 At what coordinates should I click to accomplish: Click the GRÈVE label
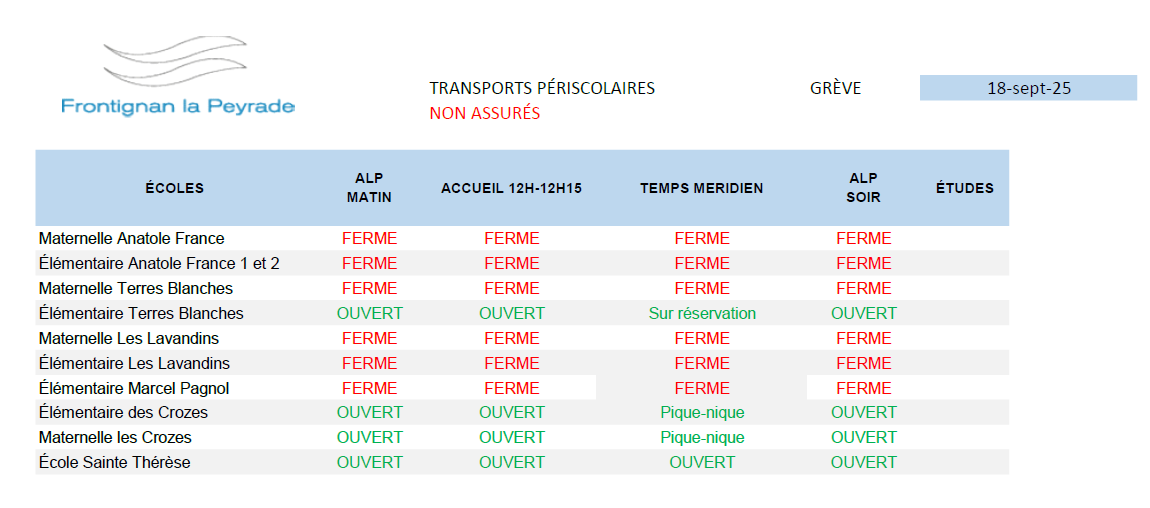(835, 88)
